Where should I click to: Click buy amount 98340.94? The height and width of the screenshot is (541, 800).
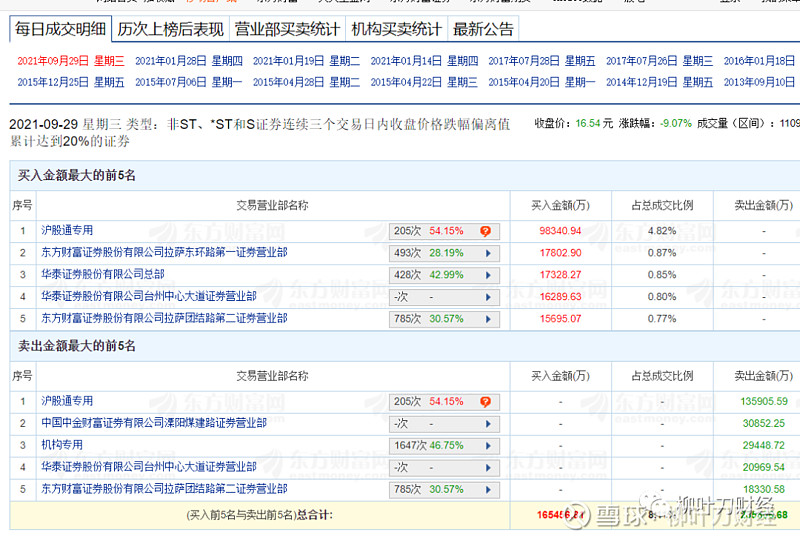pyautogui.click(x=560, y=231)
